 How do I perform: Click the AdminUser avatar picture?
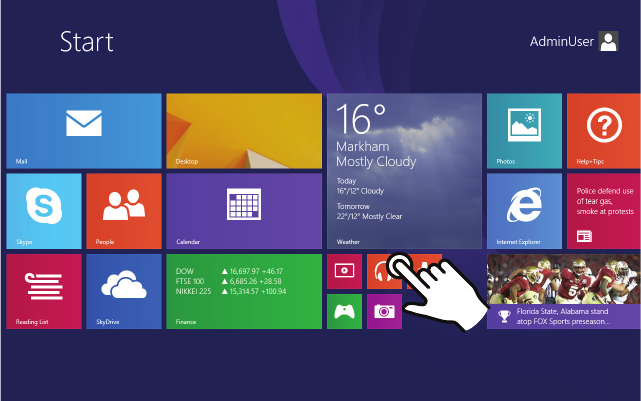pos(608,41)
